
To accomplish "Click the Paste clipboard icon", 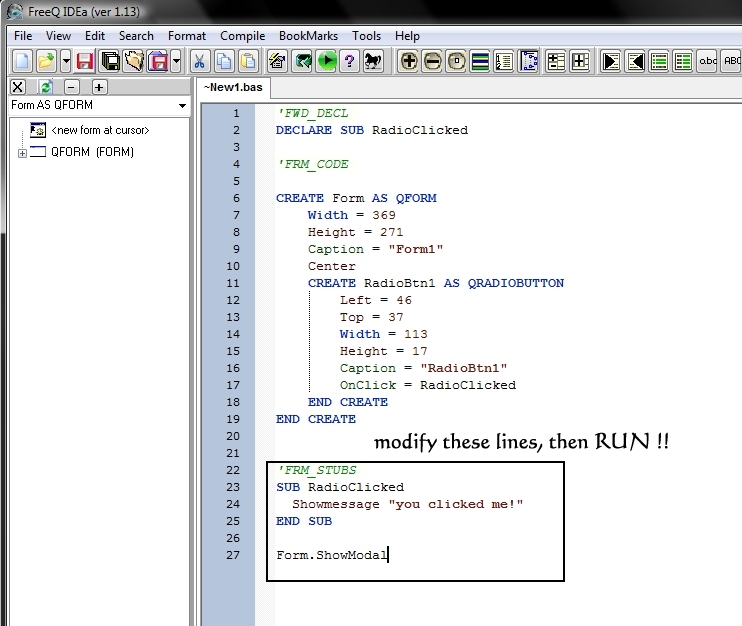I will tap(249, 62).
